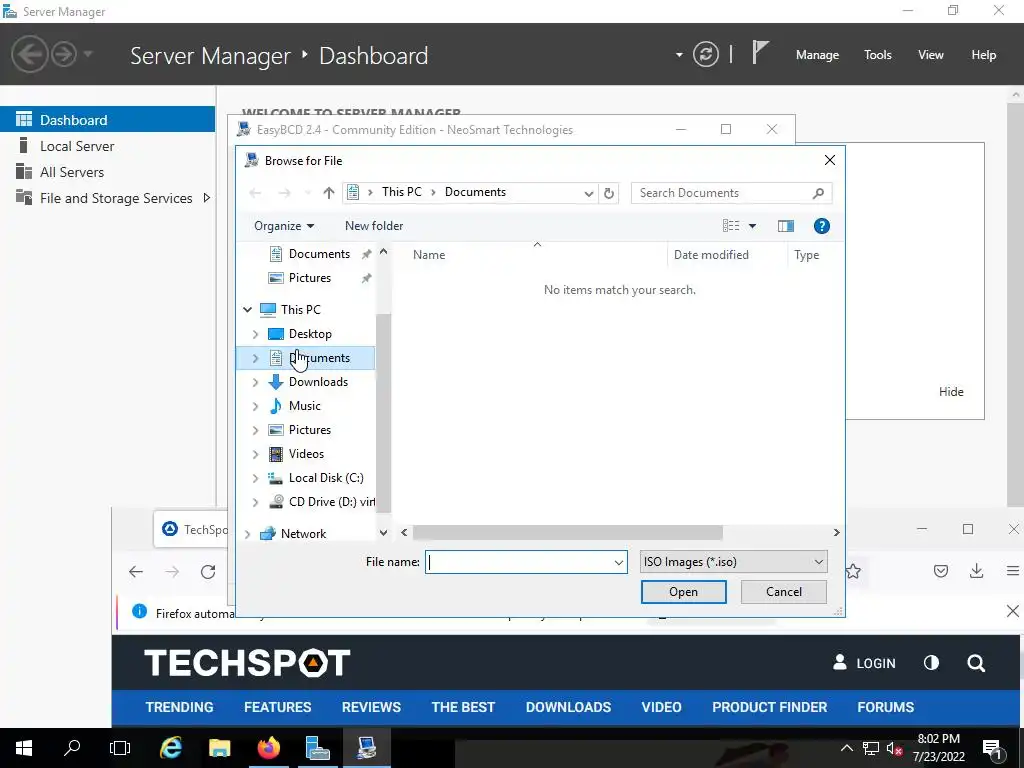The image size is (1024, 768).
Task: Expand the Local Disk (C:) node
Action: [x=255, y=478]
